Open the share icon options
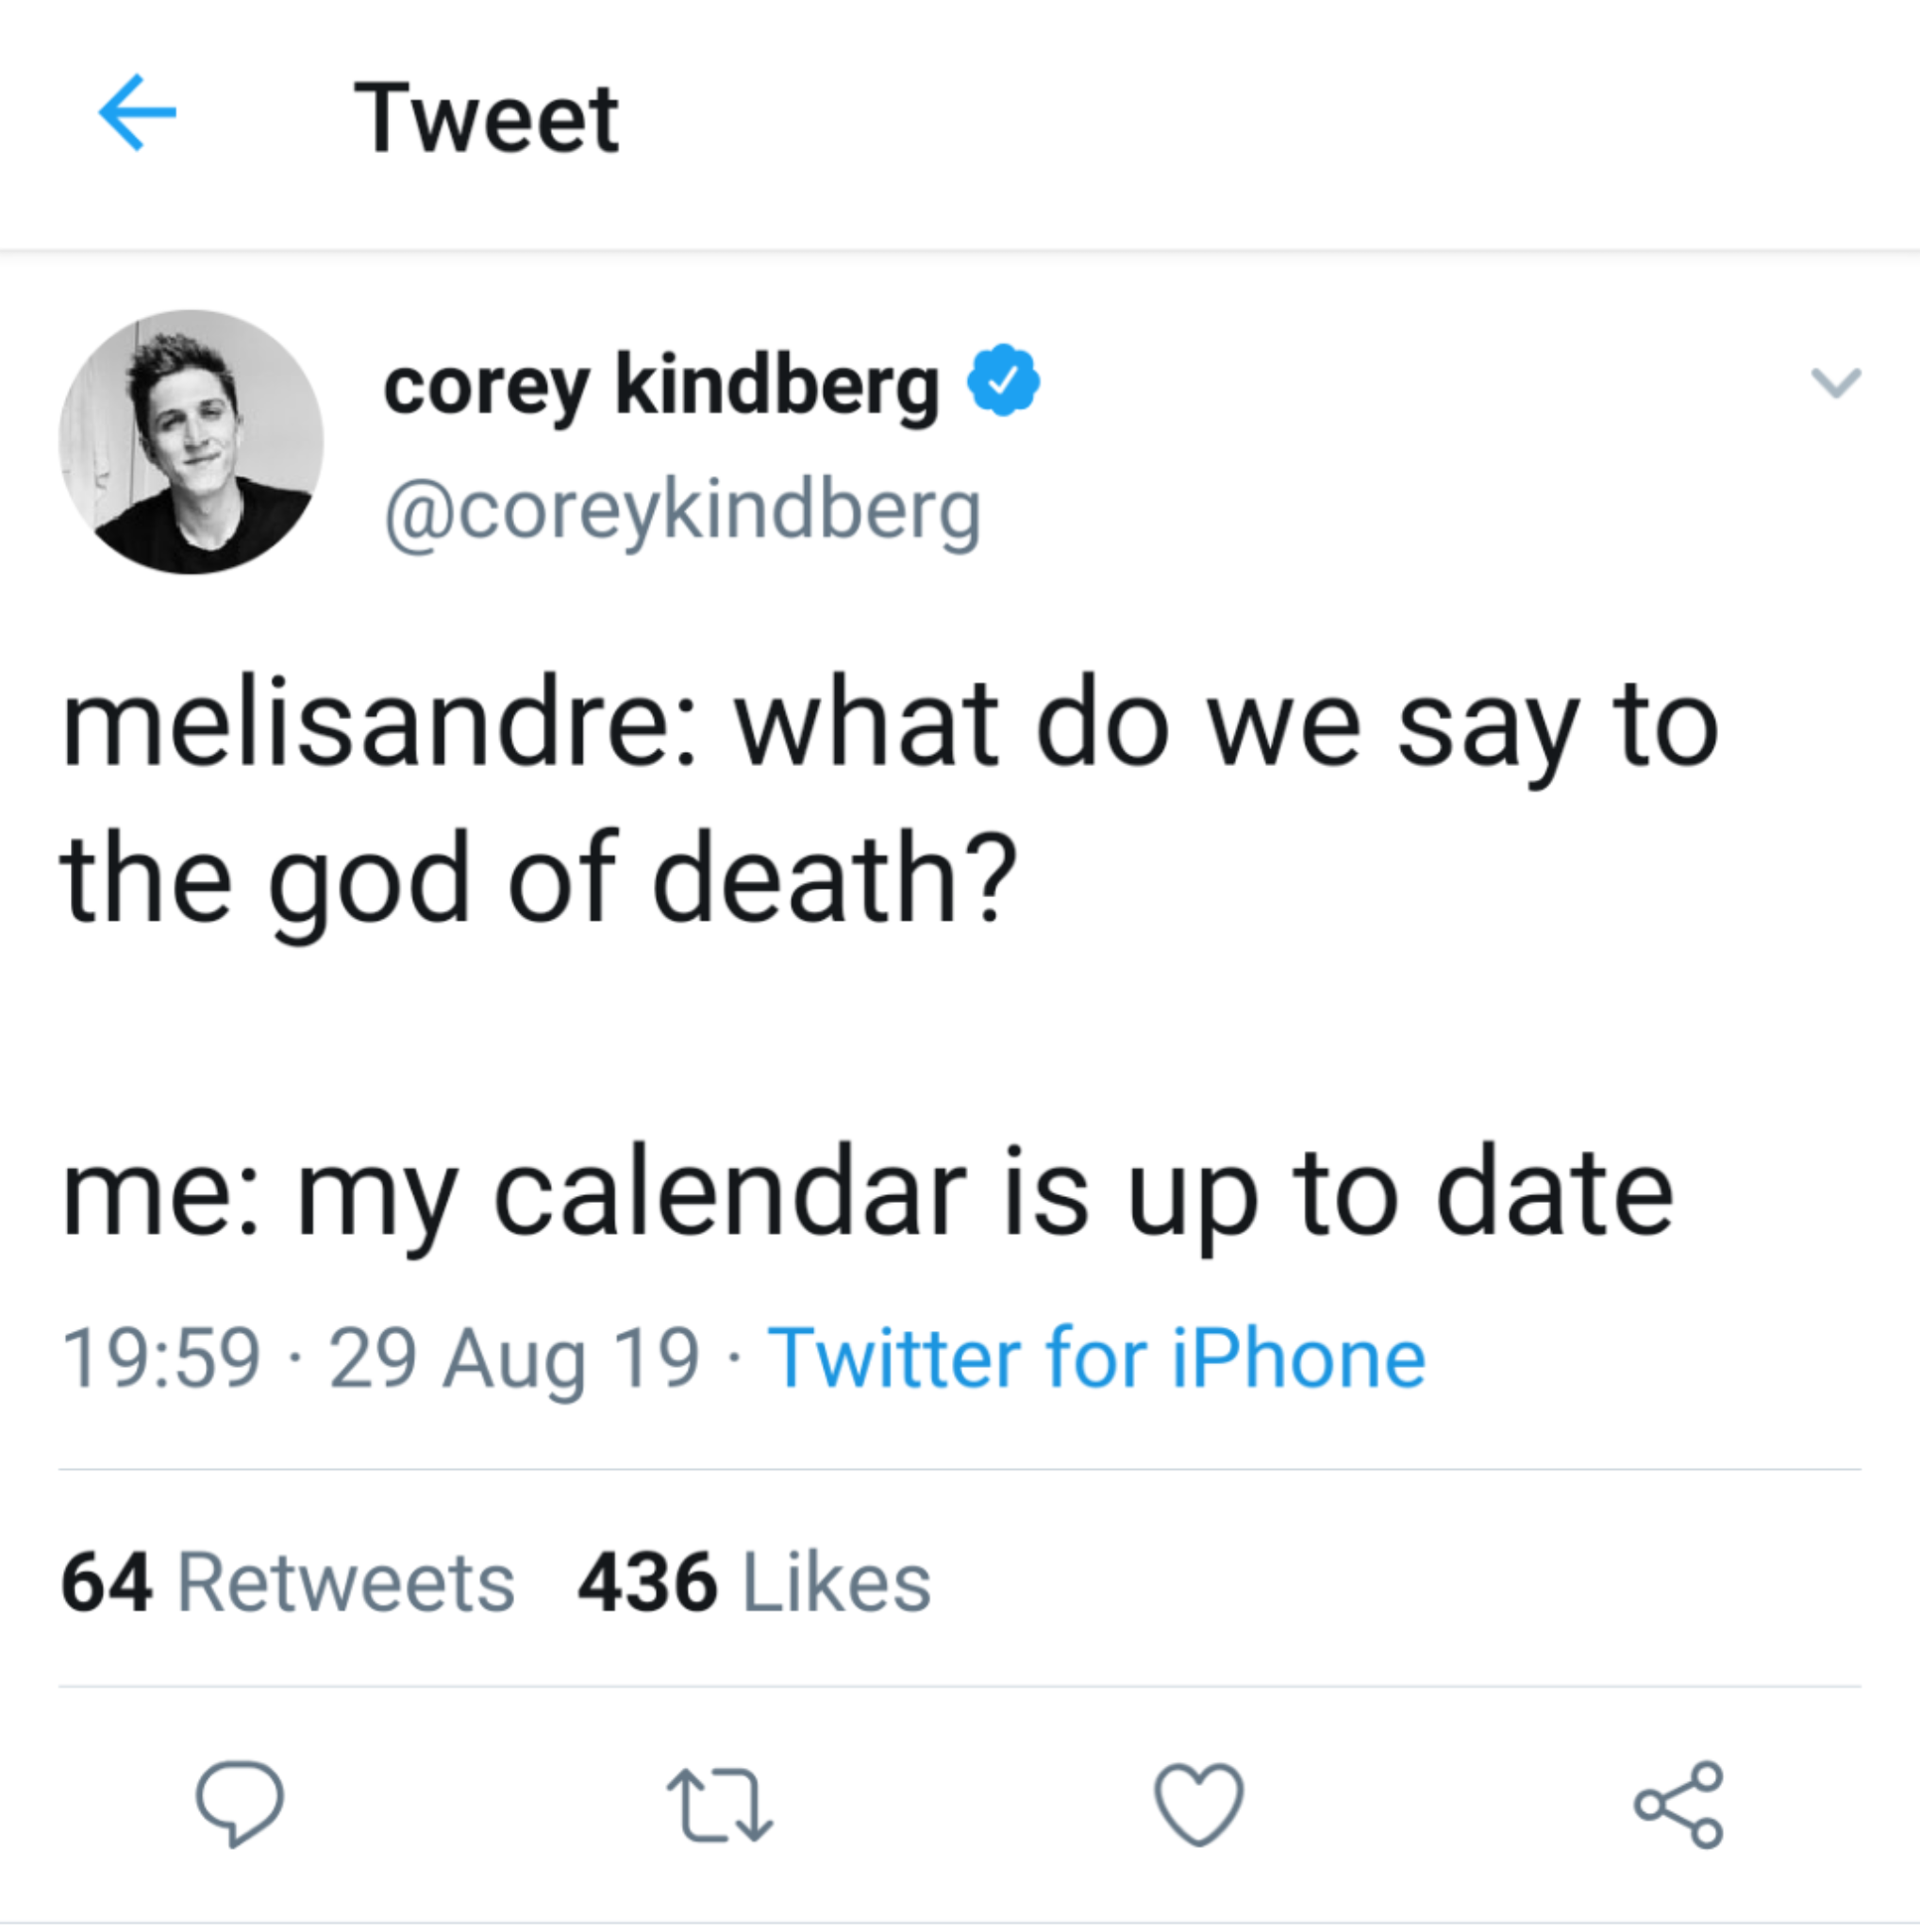The width and height of the screenshot is (1920, 1932). [1679, 1802]
